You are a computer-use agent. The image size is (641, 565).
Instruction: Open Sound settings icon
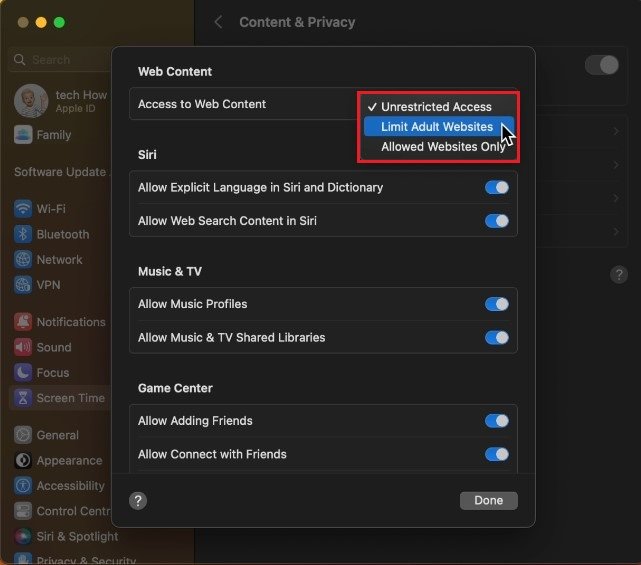pos(23,348)
